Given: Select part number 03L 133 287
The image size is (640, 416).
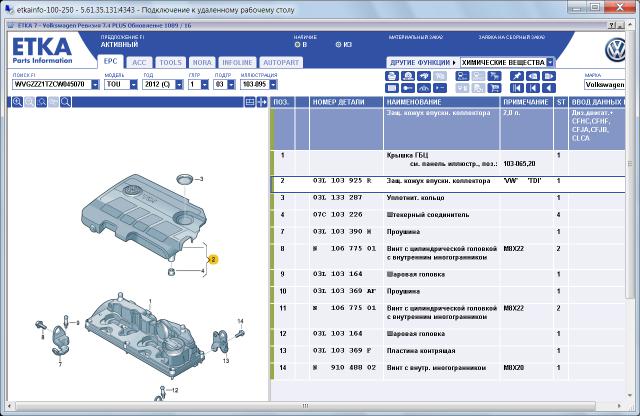Looking at the screenshot, I should [338, 198].
